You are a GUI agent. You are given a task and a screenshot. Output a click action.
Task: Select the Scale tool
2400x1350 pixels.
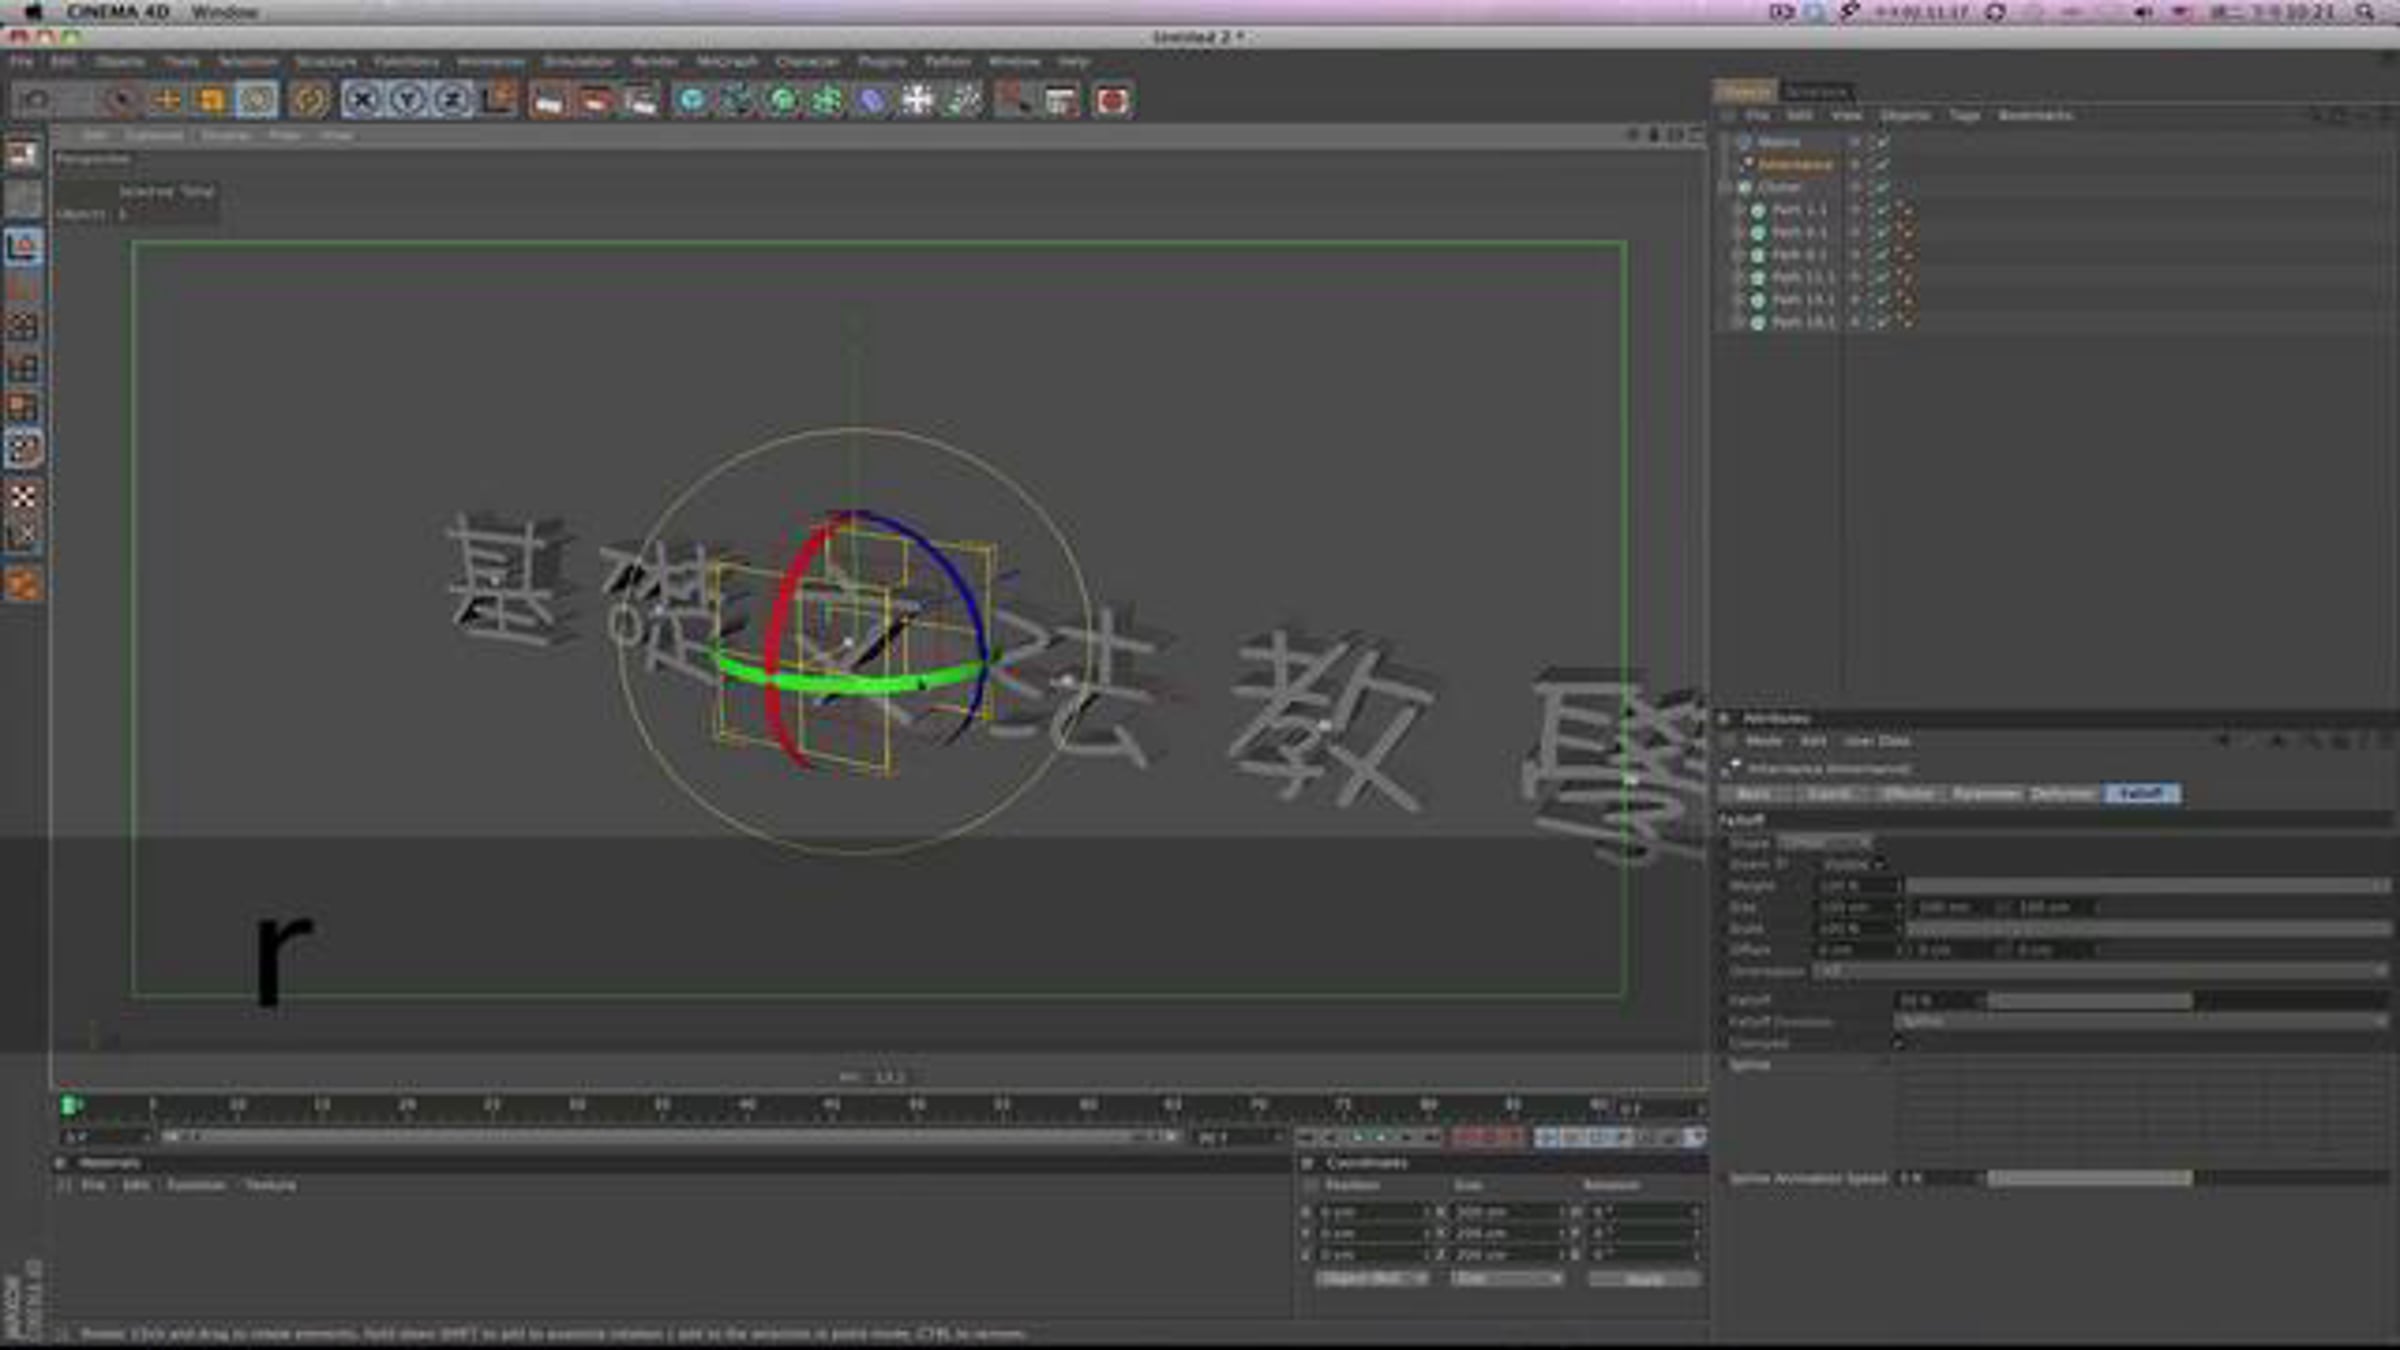point(211,100)
